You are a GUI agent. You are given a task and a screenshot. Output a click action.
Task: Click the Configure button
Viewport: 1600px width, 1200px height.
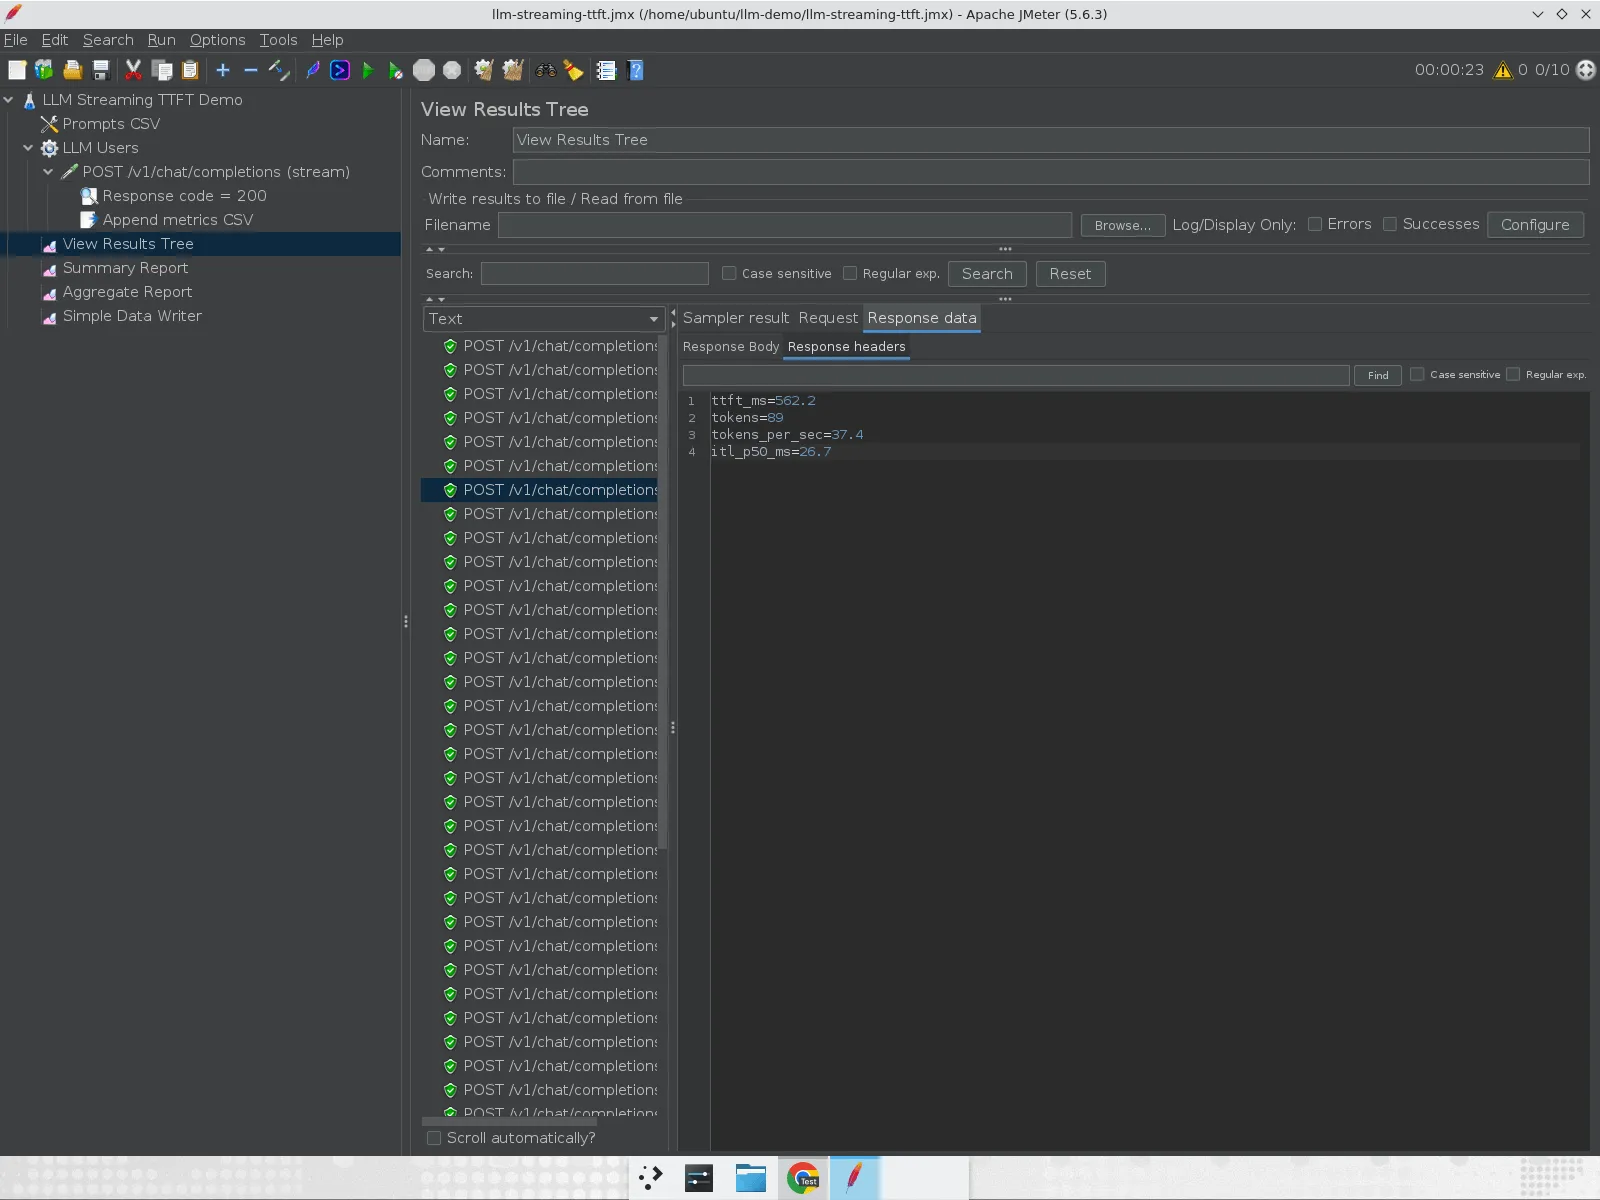1535,225
